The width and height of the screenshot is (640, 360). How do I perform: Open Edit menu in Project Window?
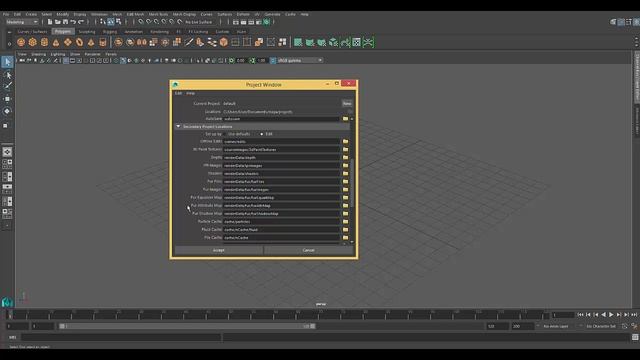[x=178, y=93]
